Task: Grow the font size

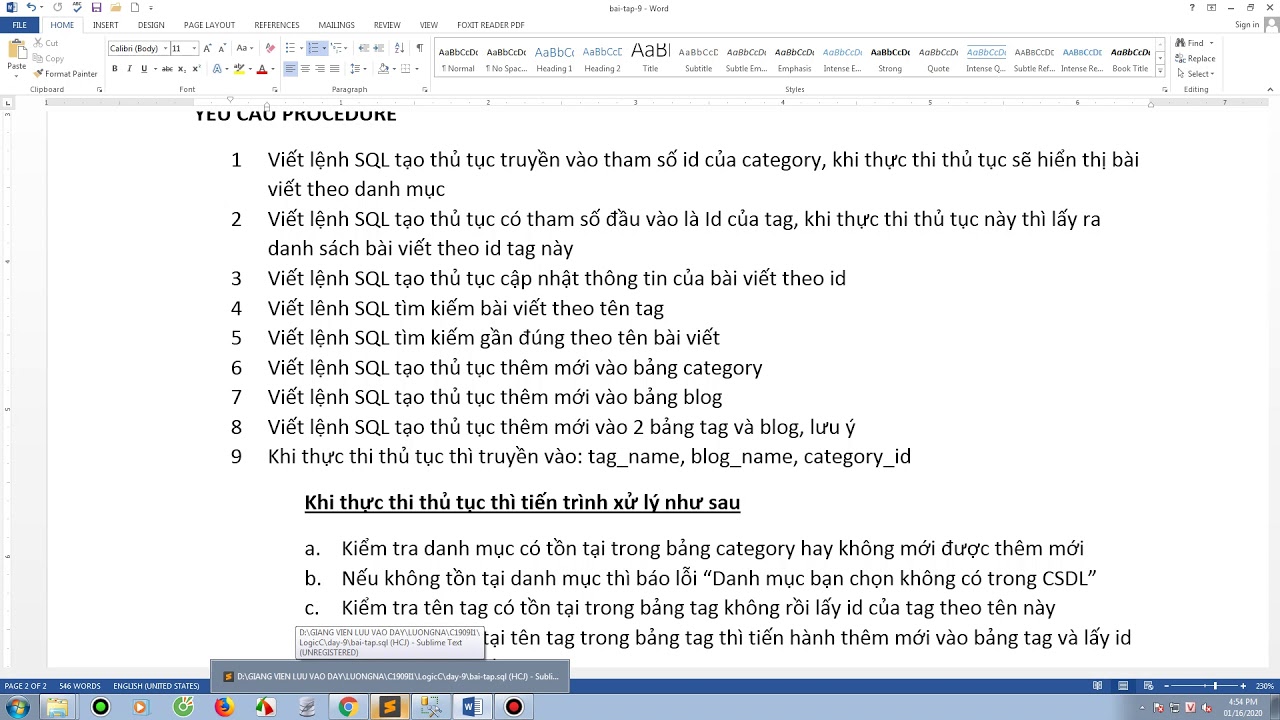Action: (x=207, y=48)
